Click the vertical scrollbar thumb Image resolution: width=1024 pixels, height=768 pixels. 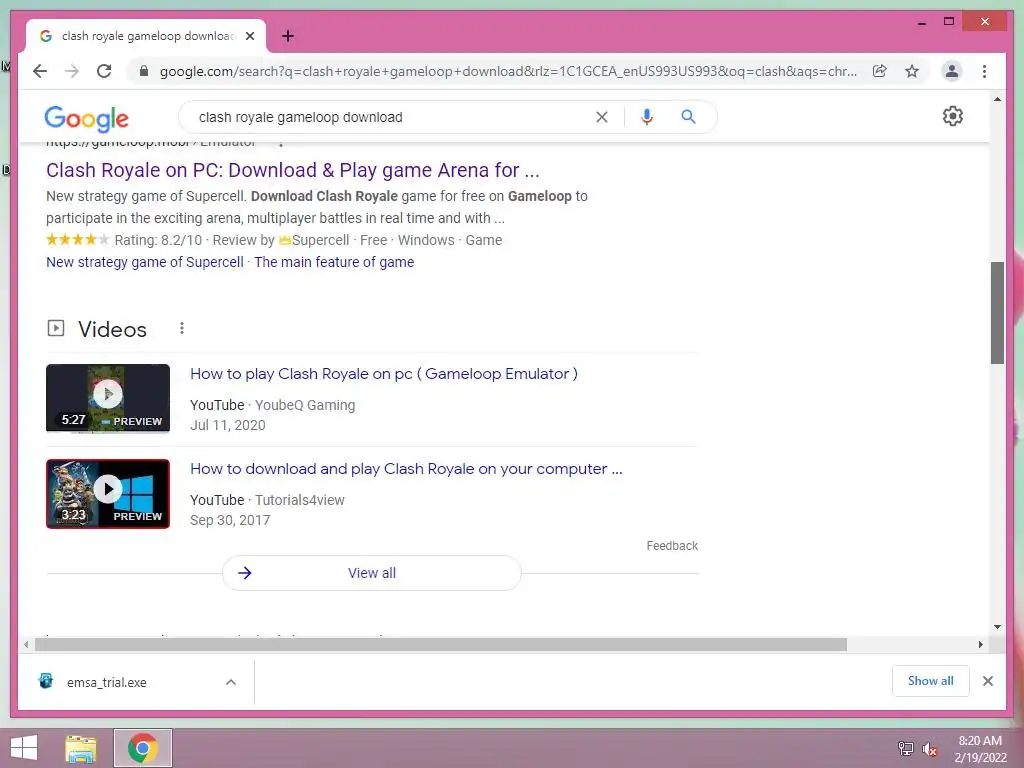(x=997, y=313)
